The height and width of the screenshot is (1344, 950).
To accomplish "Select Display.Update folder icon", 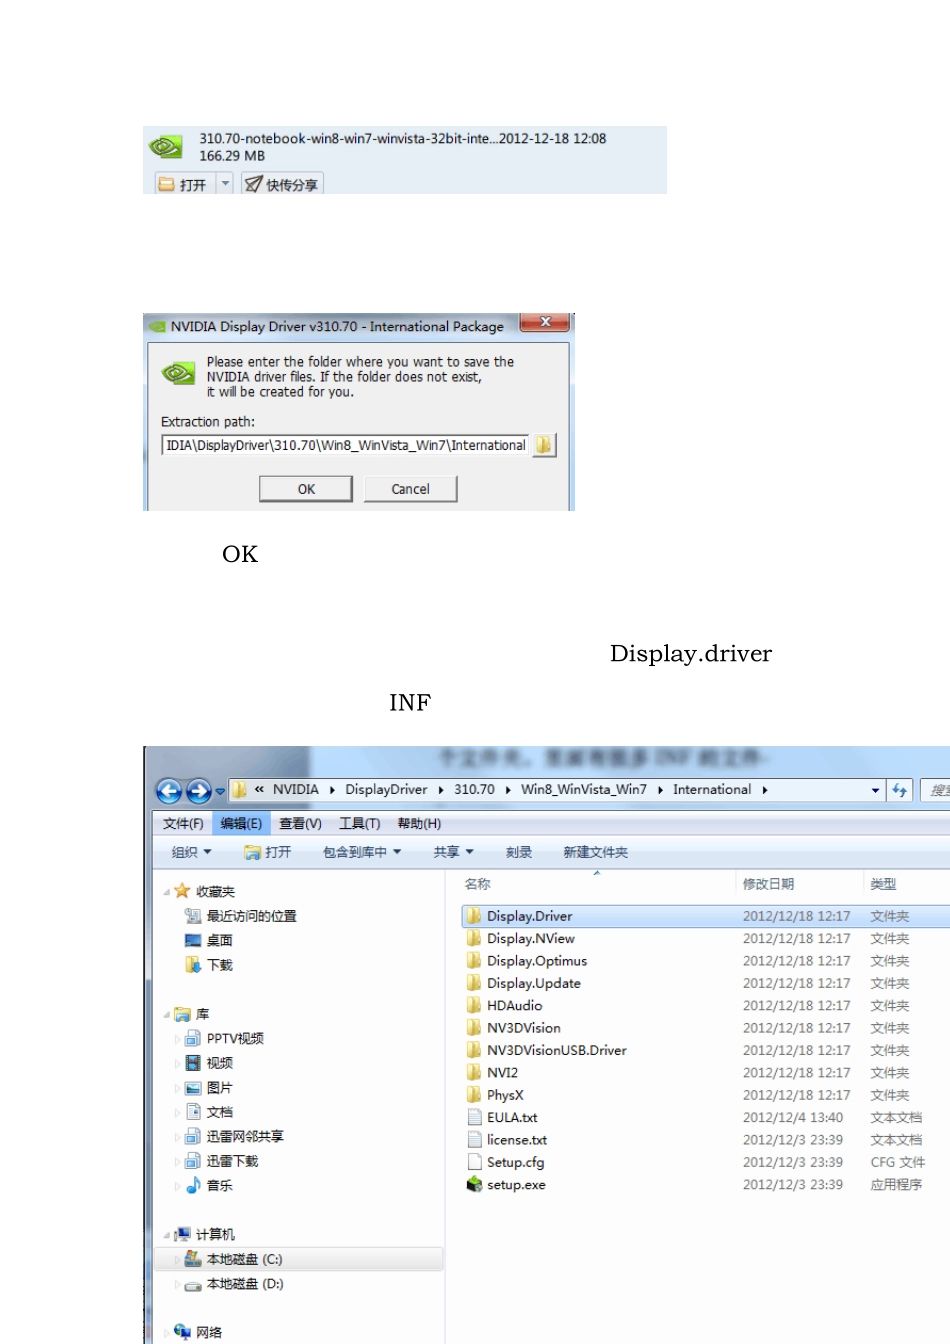I will point(474,983).
